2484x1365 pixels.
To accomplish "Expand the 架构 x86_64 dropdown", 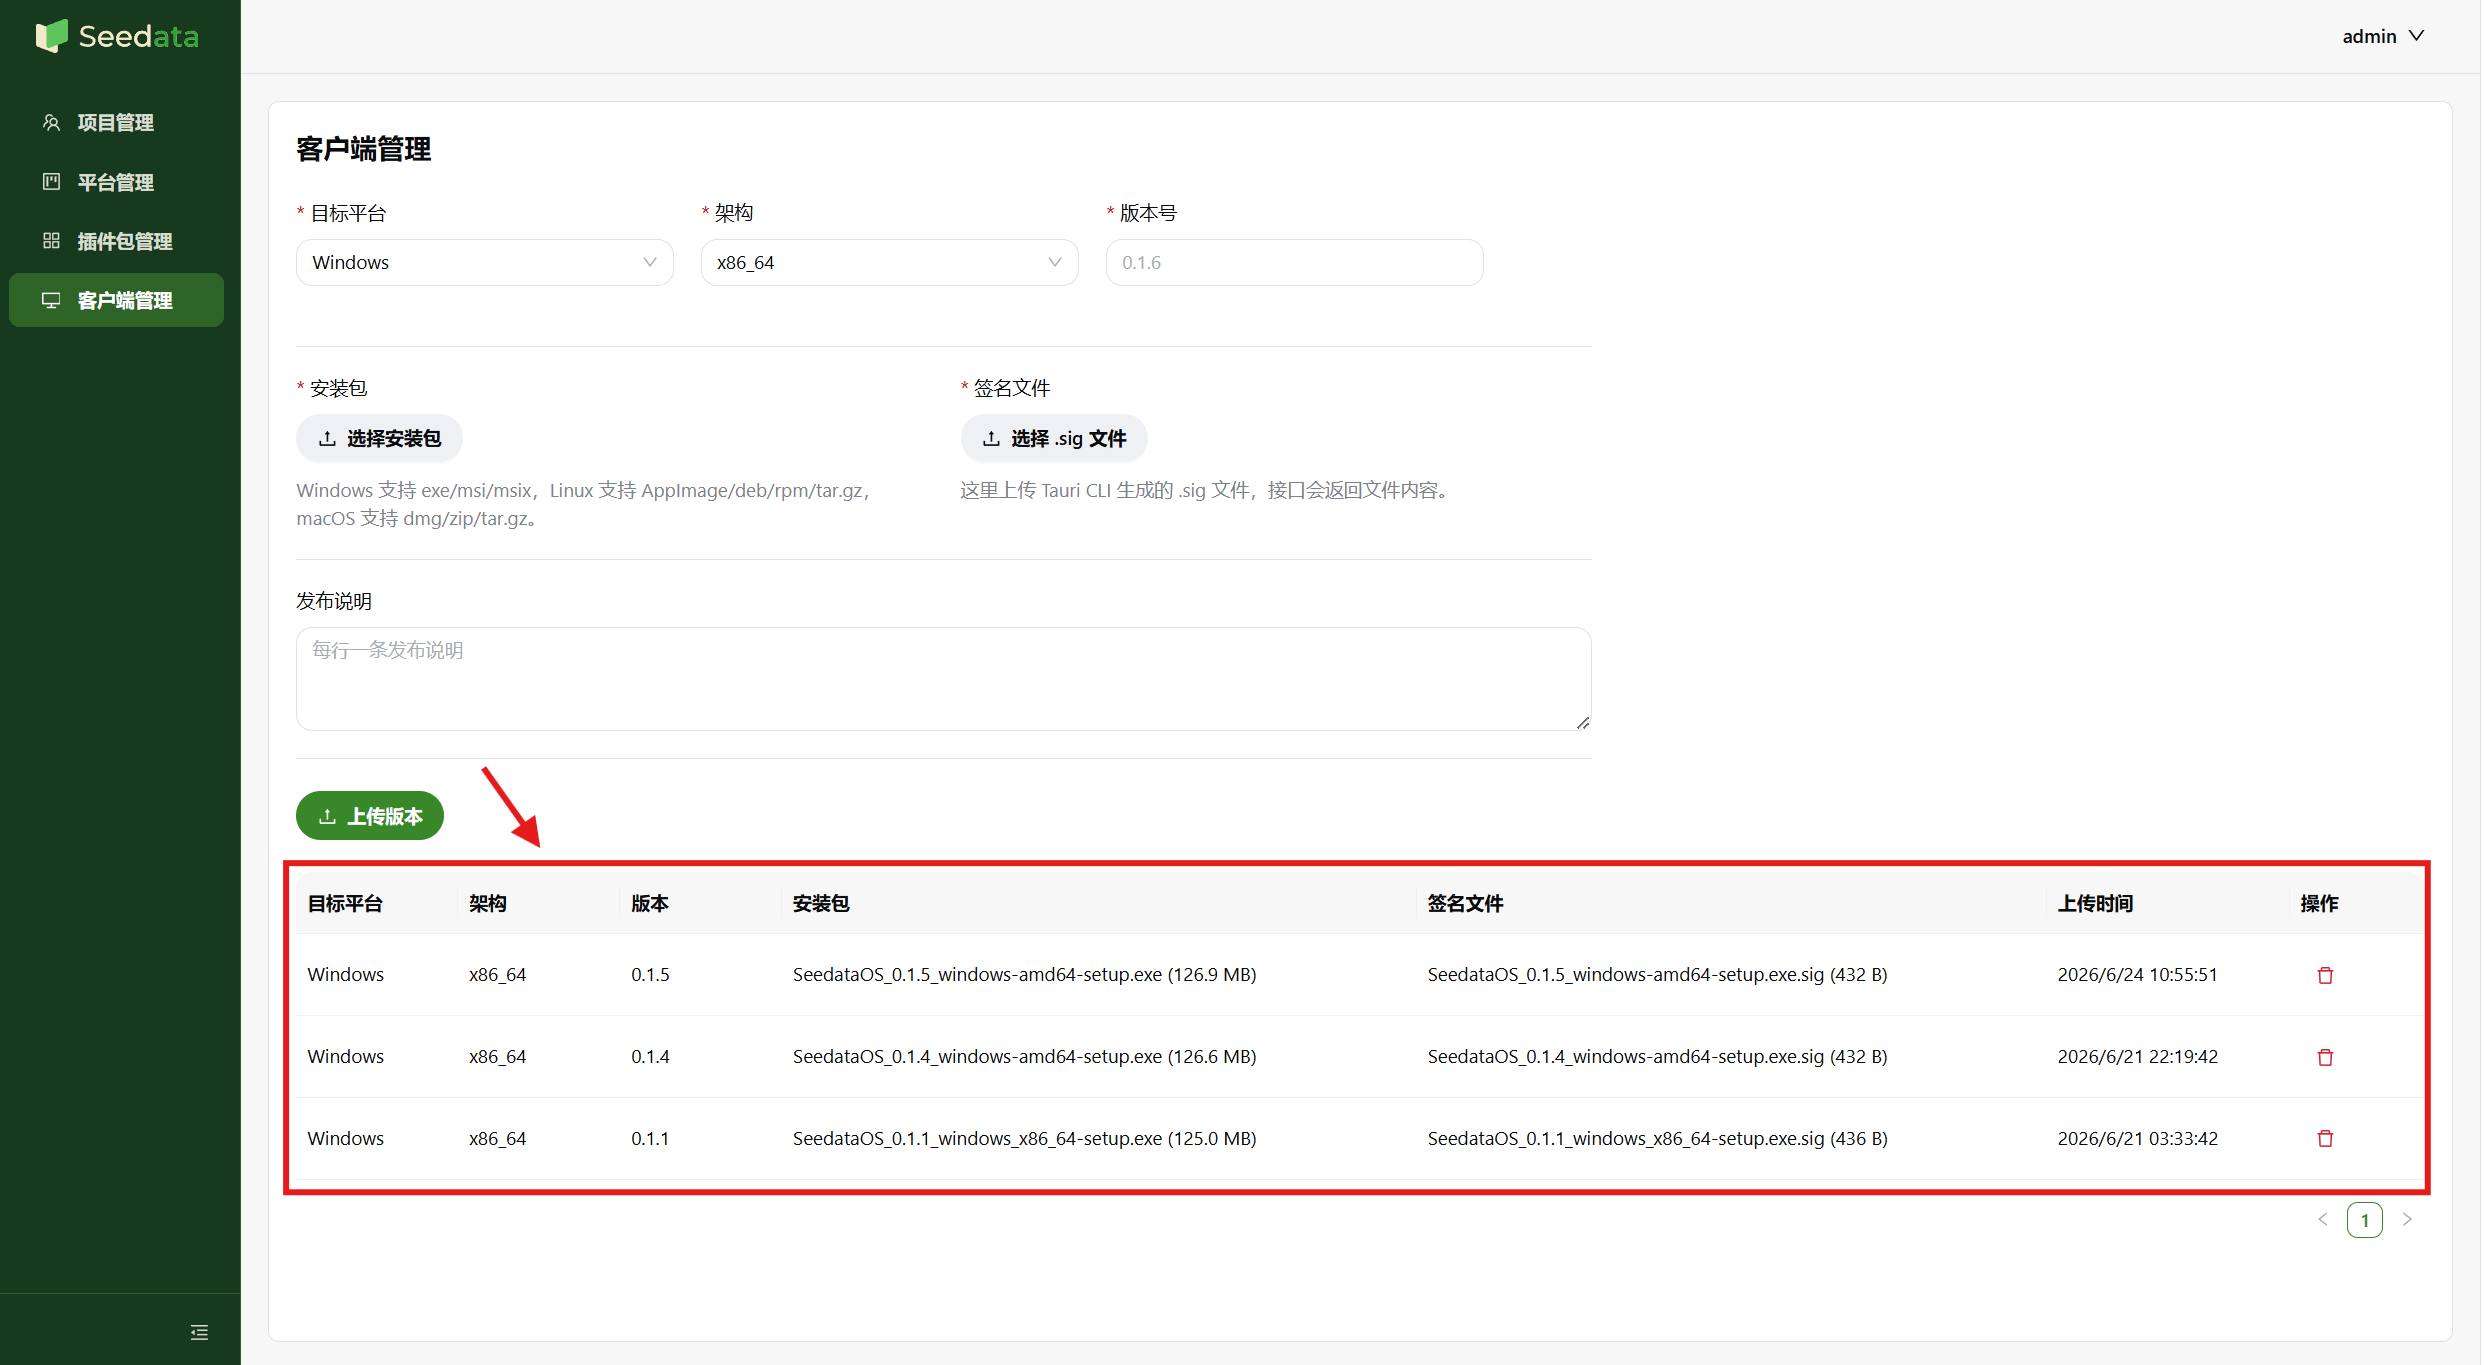I will [889, 262].
